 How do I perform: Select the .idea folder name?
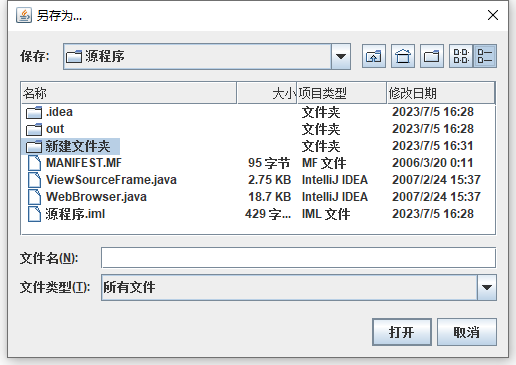(x=59, y=112)
